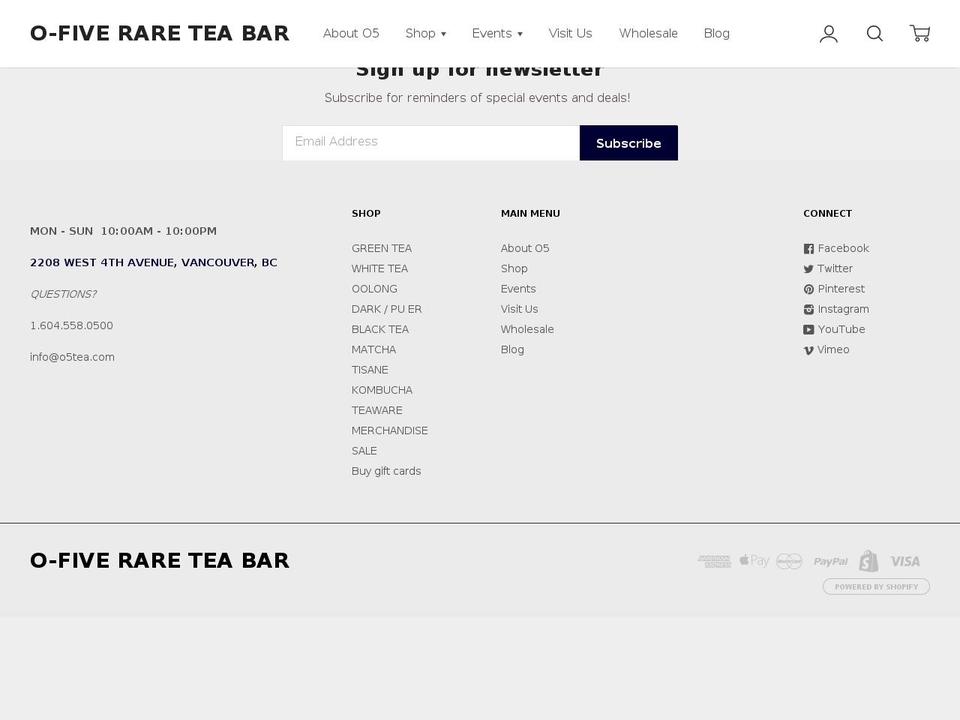Open the Facebook text link
Image resolution: width=960 pixels, height=720 pixels.
click(843, 249)
